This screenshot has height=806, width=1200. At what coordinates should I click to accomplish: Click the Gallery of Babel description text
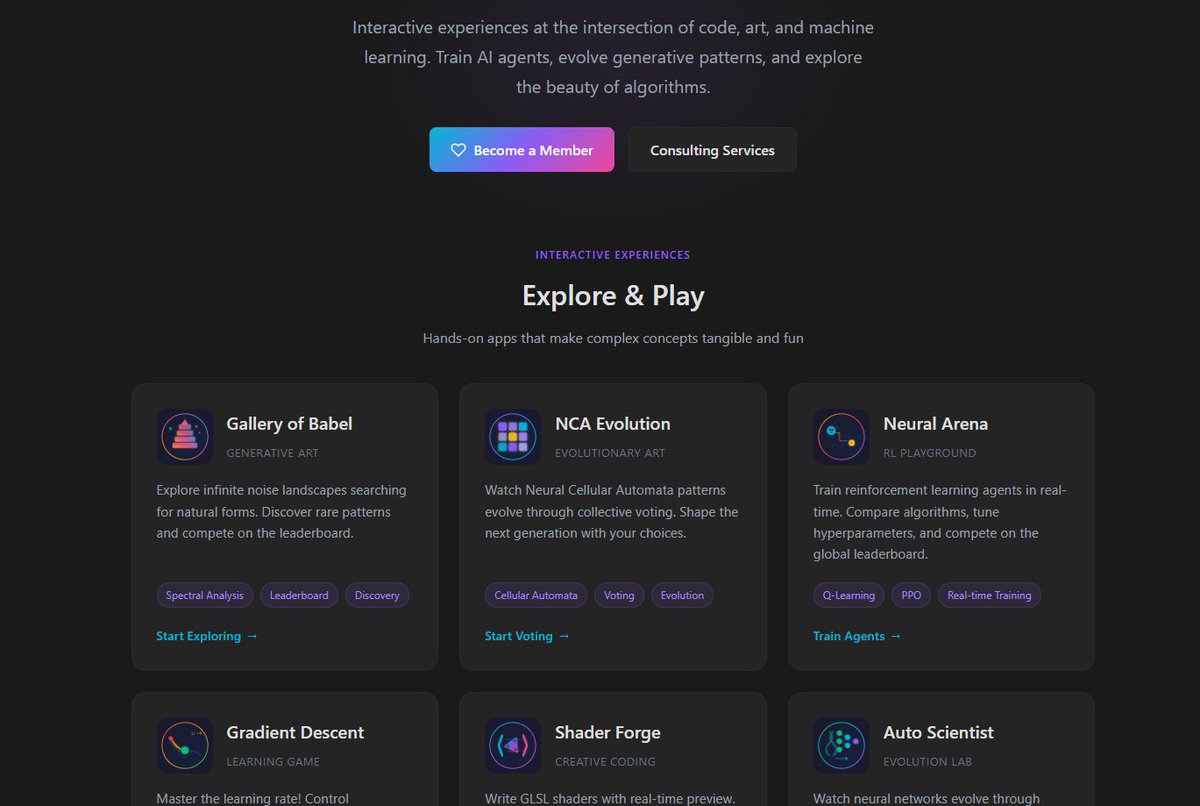281,512
